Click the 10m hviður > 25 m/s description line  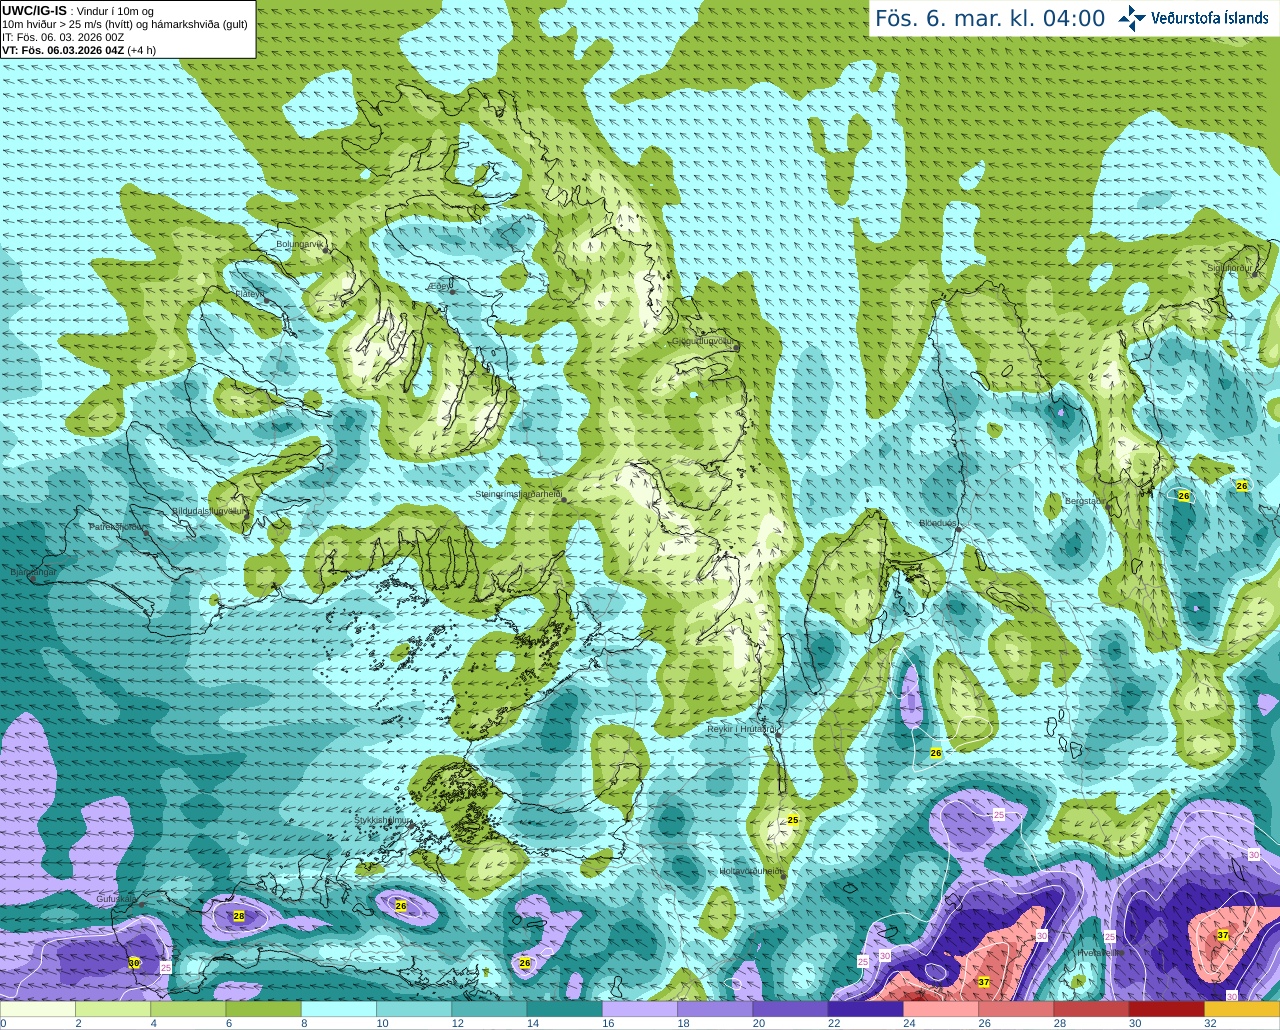pyautogui.click(x=125, y=24)
